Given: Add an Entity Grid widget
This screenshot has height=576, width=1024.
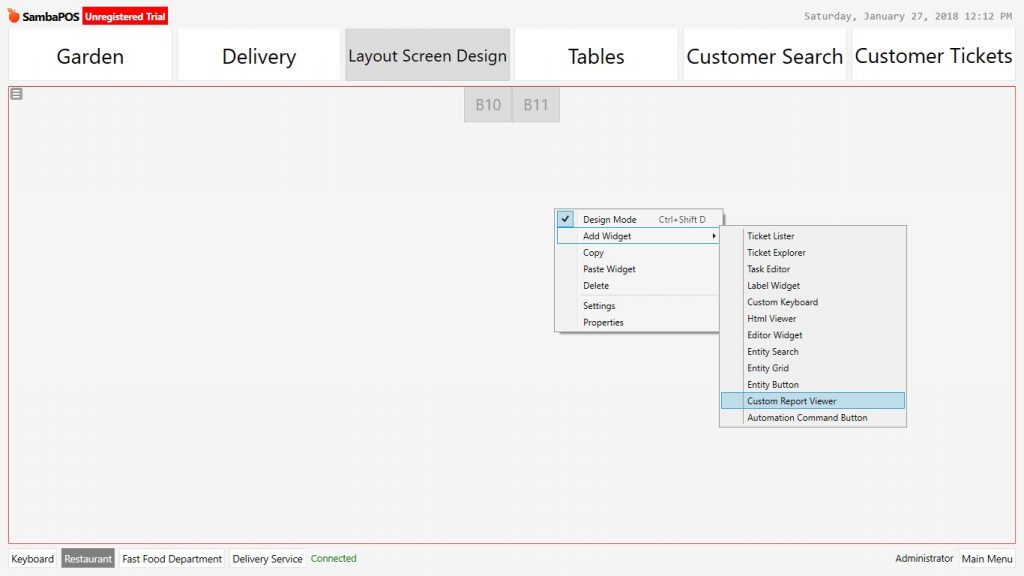Looking at the screenshot, I should tap(813, 368).
